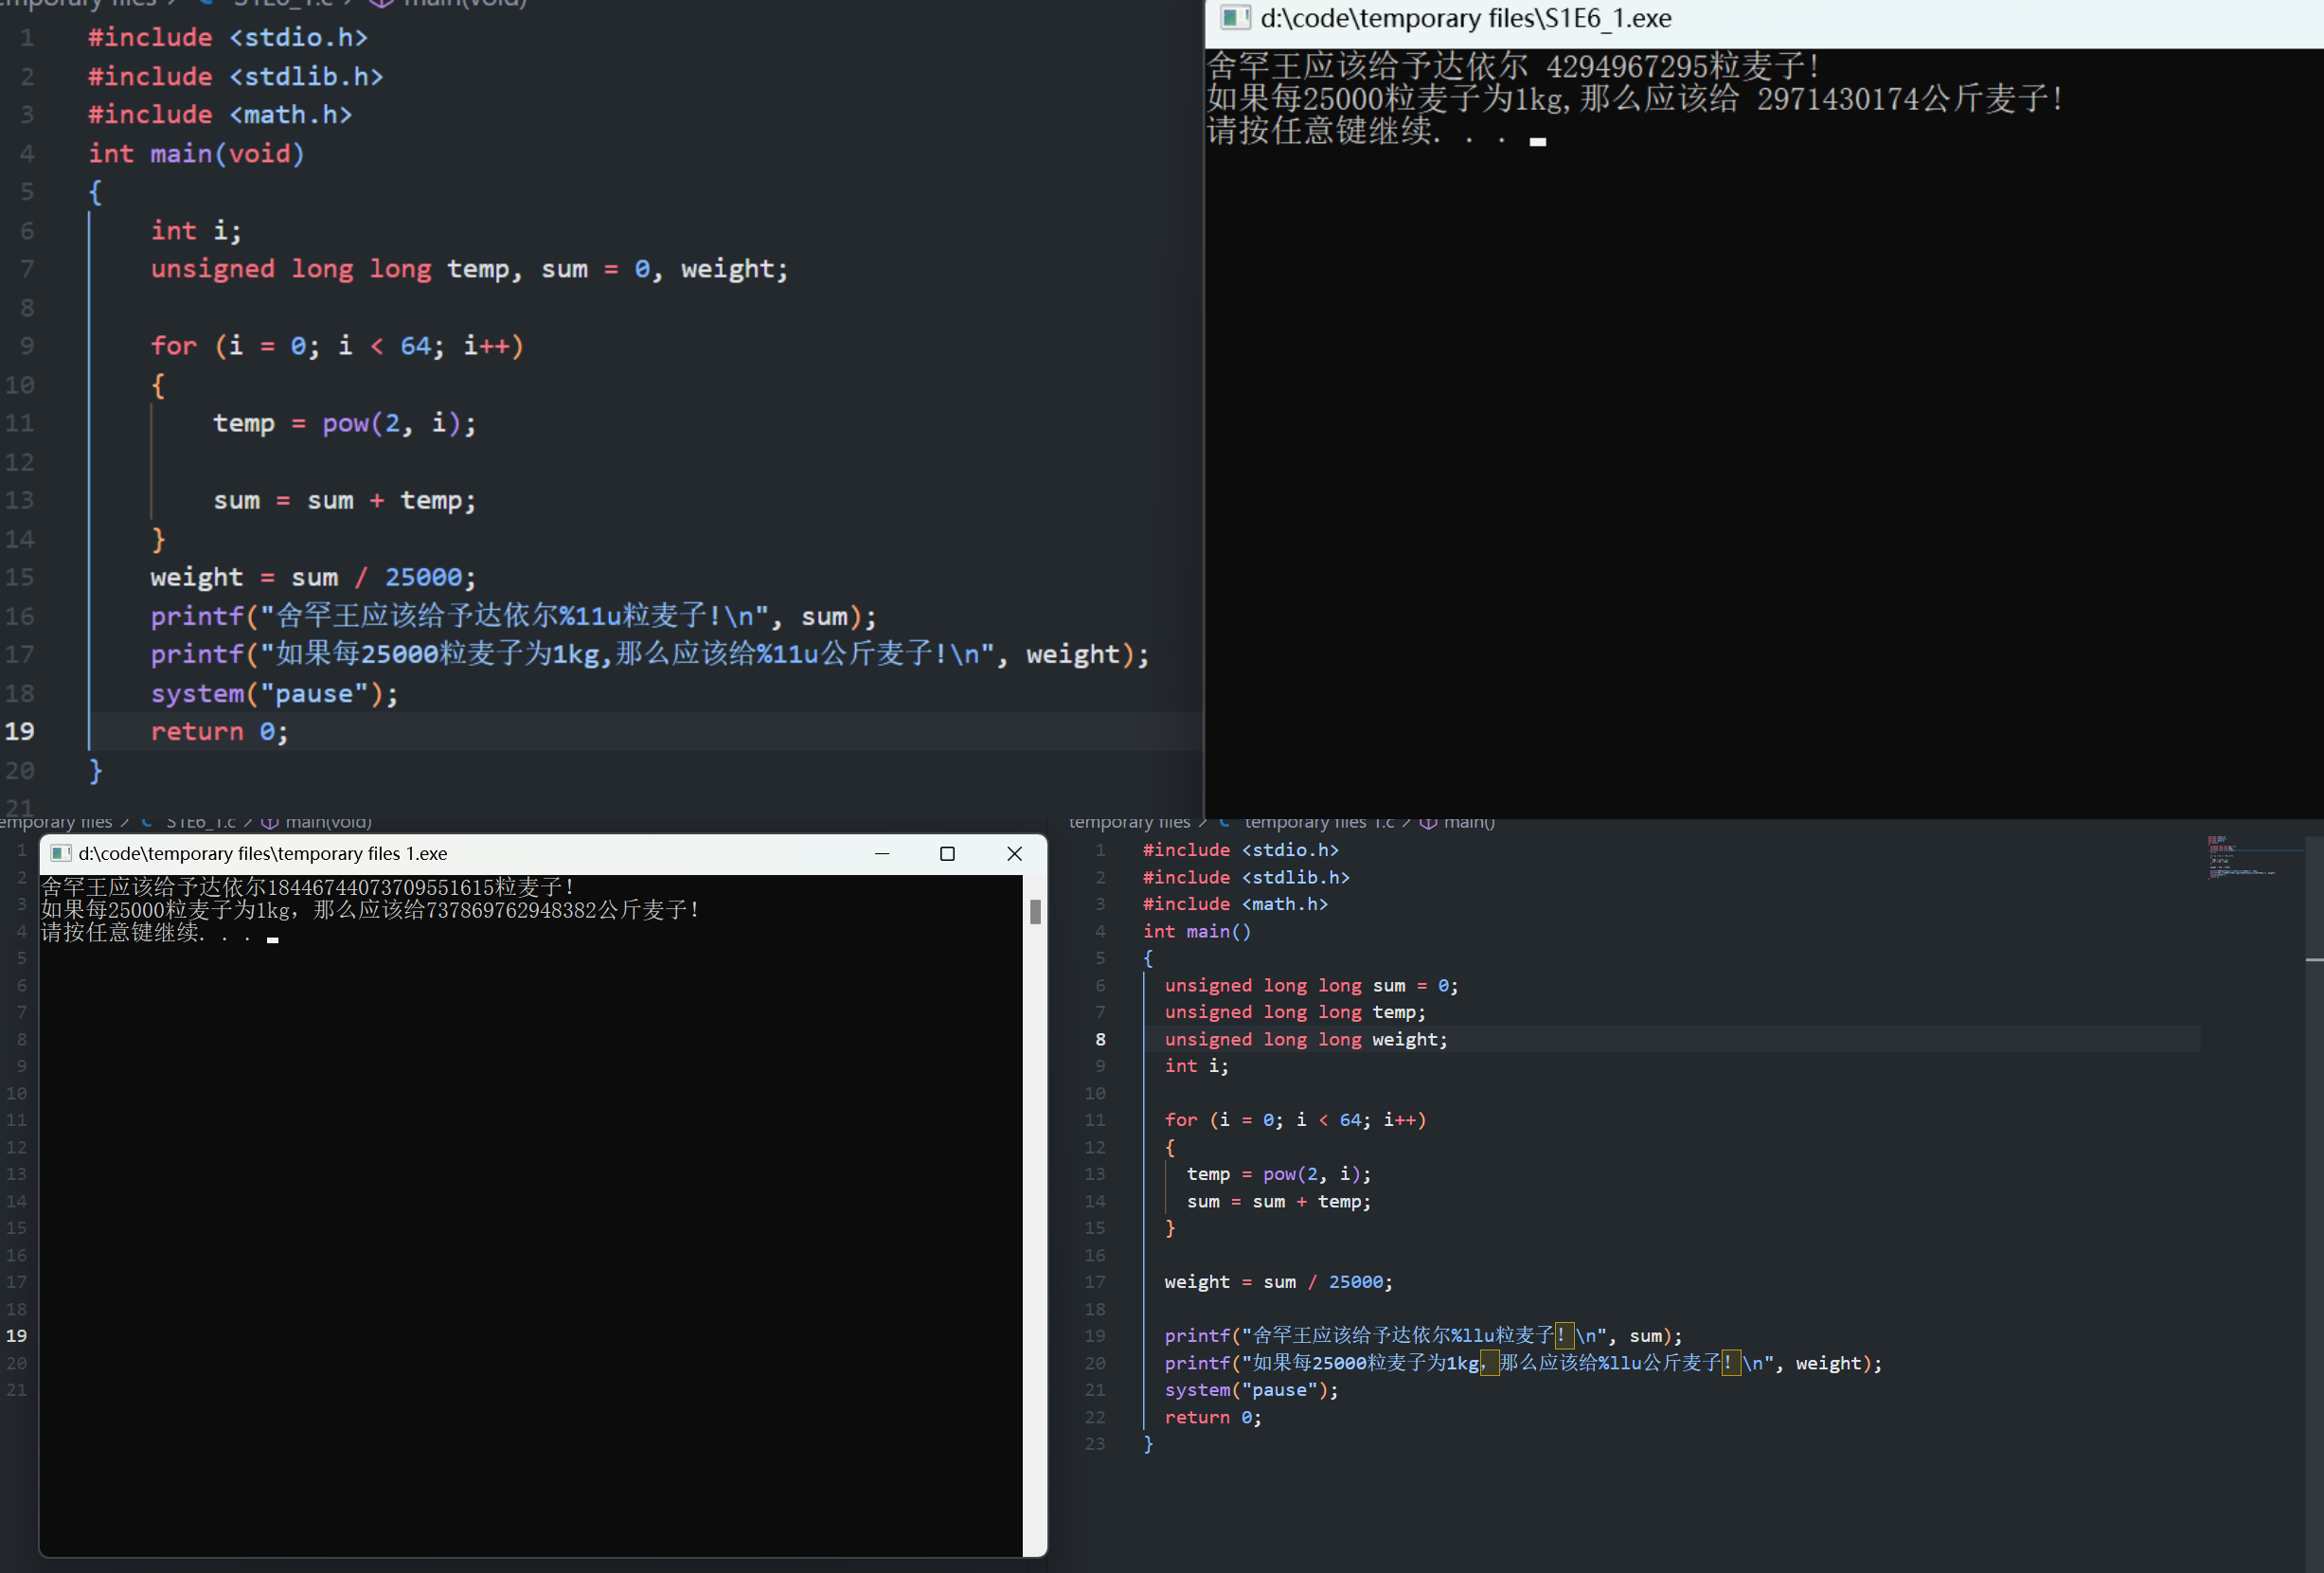Click the scrollbar thumb in temporary files 1.exe console
Viewport: 2324px width, 1573px height.
point(1035,911)
